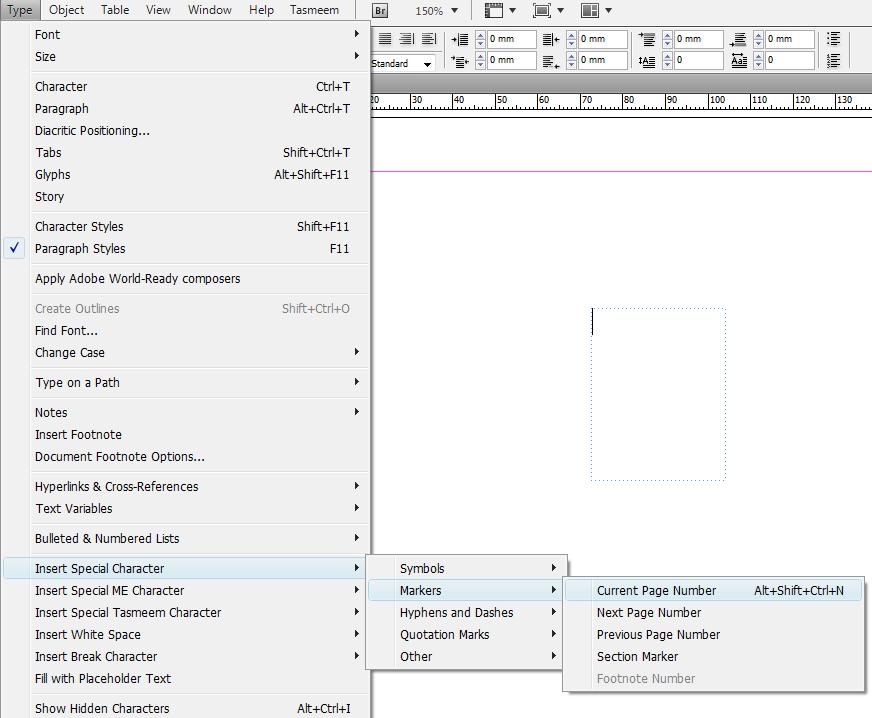Open the Paragraph panel menu item
Viewport: 872px width, 718px height.
click(x=186, y=108)
